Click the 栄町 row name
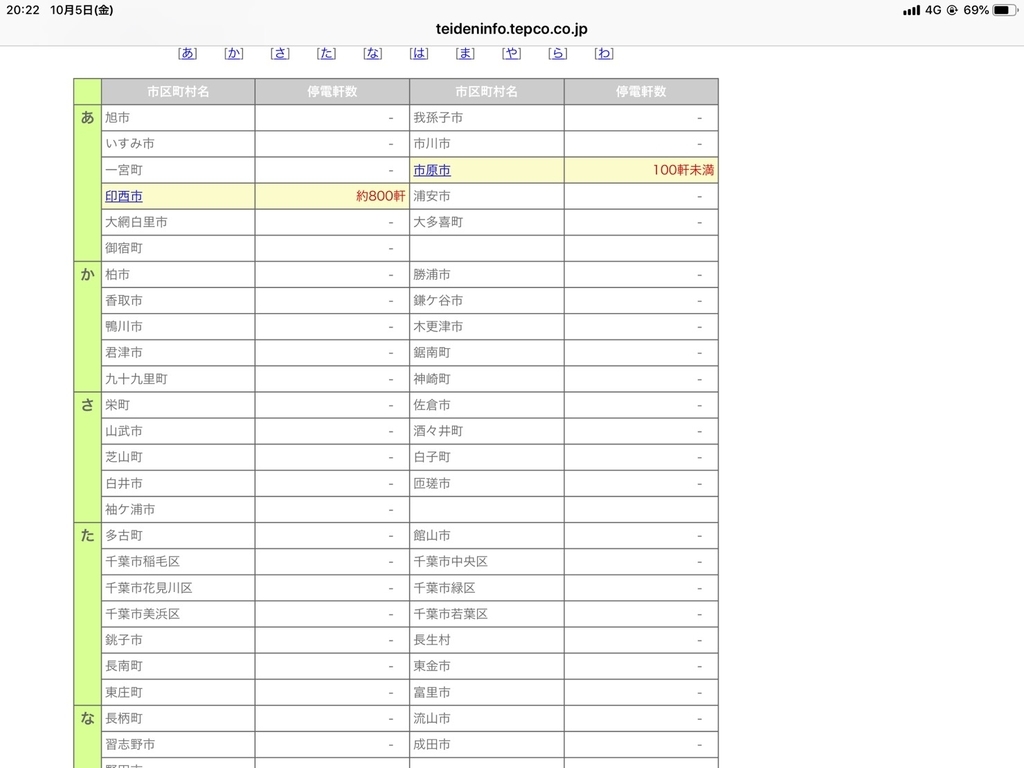The height and width of the screenshot is (768, 1024). click(118, 405)
